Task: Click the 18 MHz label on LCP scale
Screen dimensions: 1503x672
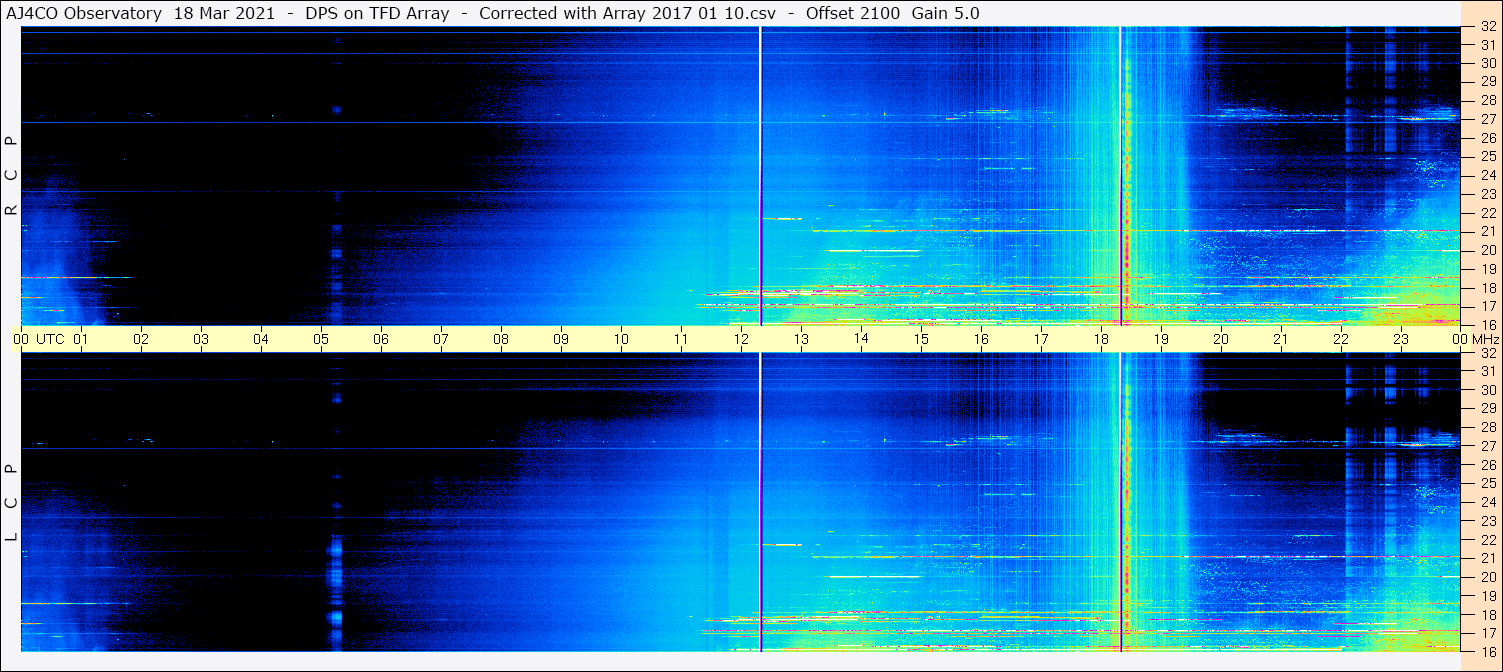Action: point(1487,615)
